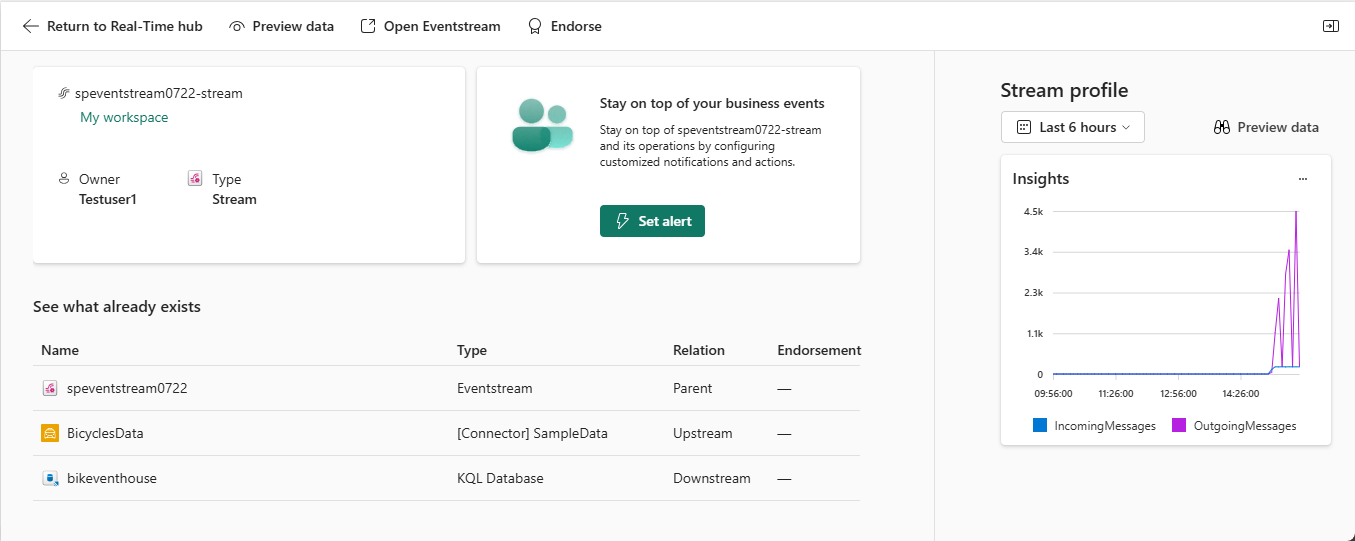
Task: Click the Open Eventstream external-link icon
Action: (x=368, y=26)
